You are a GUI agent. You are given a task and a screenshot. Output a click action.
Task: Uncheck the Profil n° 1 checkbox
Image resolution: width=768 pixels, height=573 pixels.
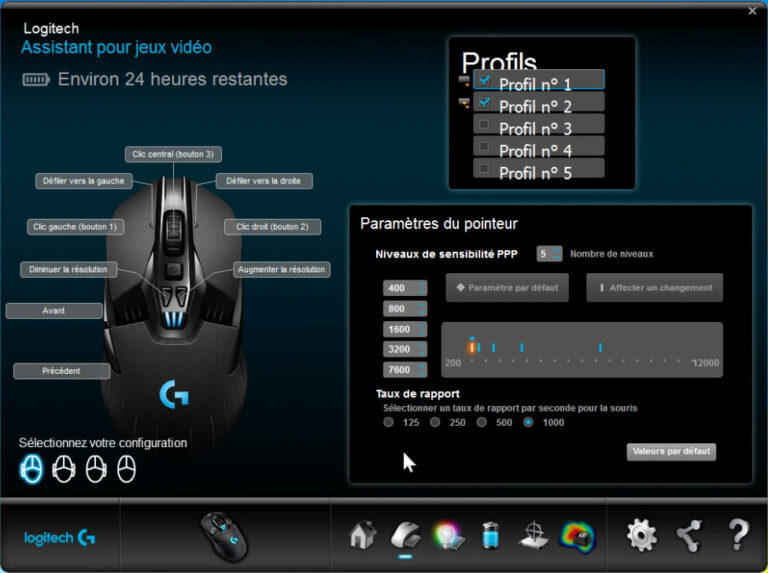tap(484, 80)
